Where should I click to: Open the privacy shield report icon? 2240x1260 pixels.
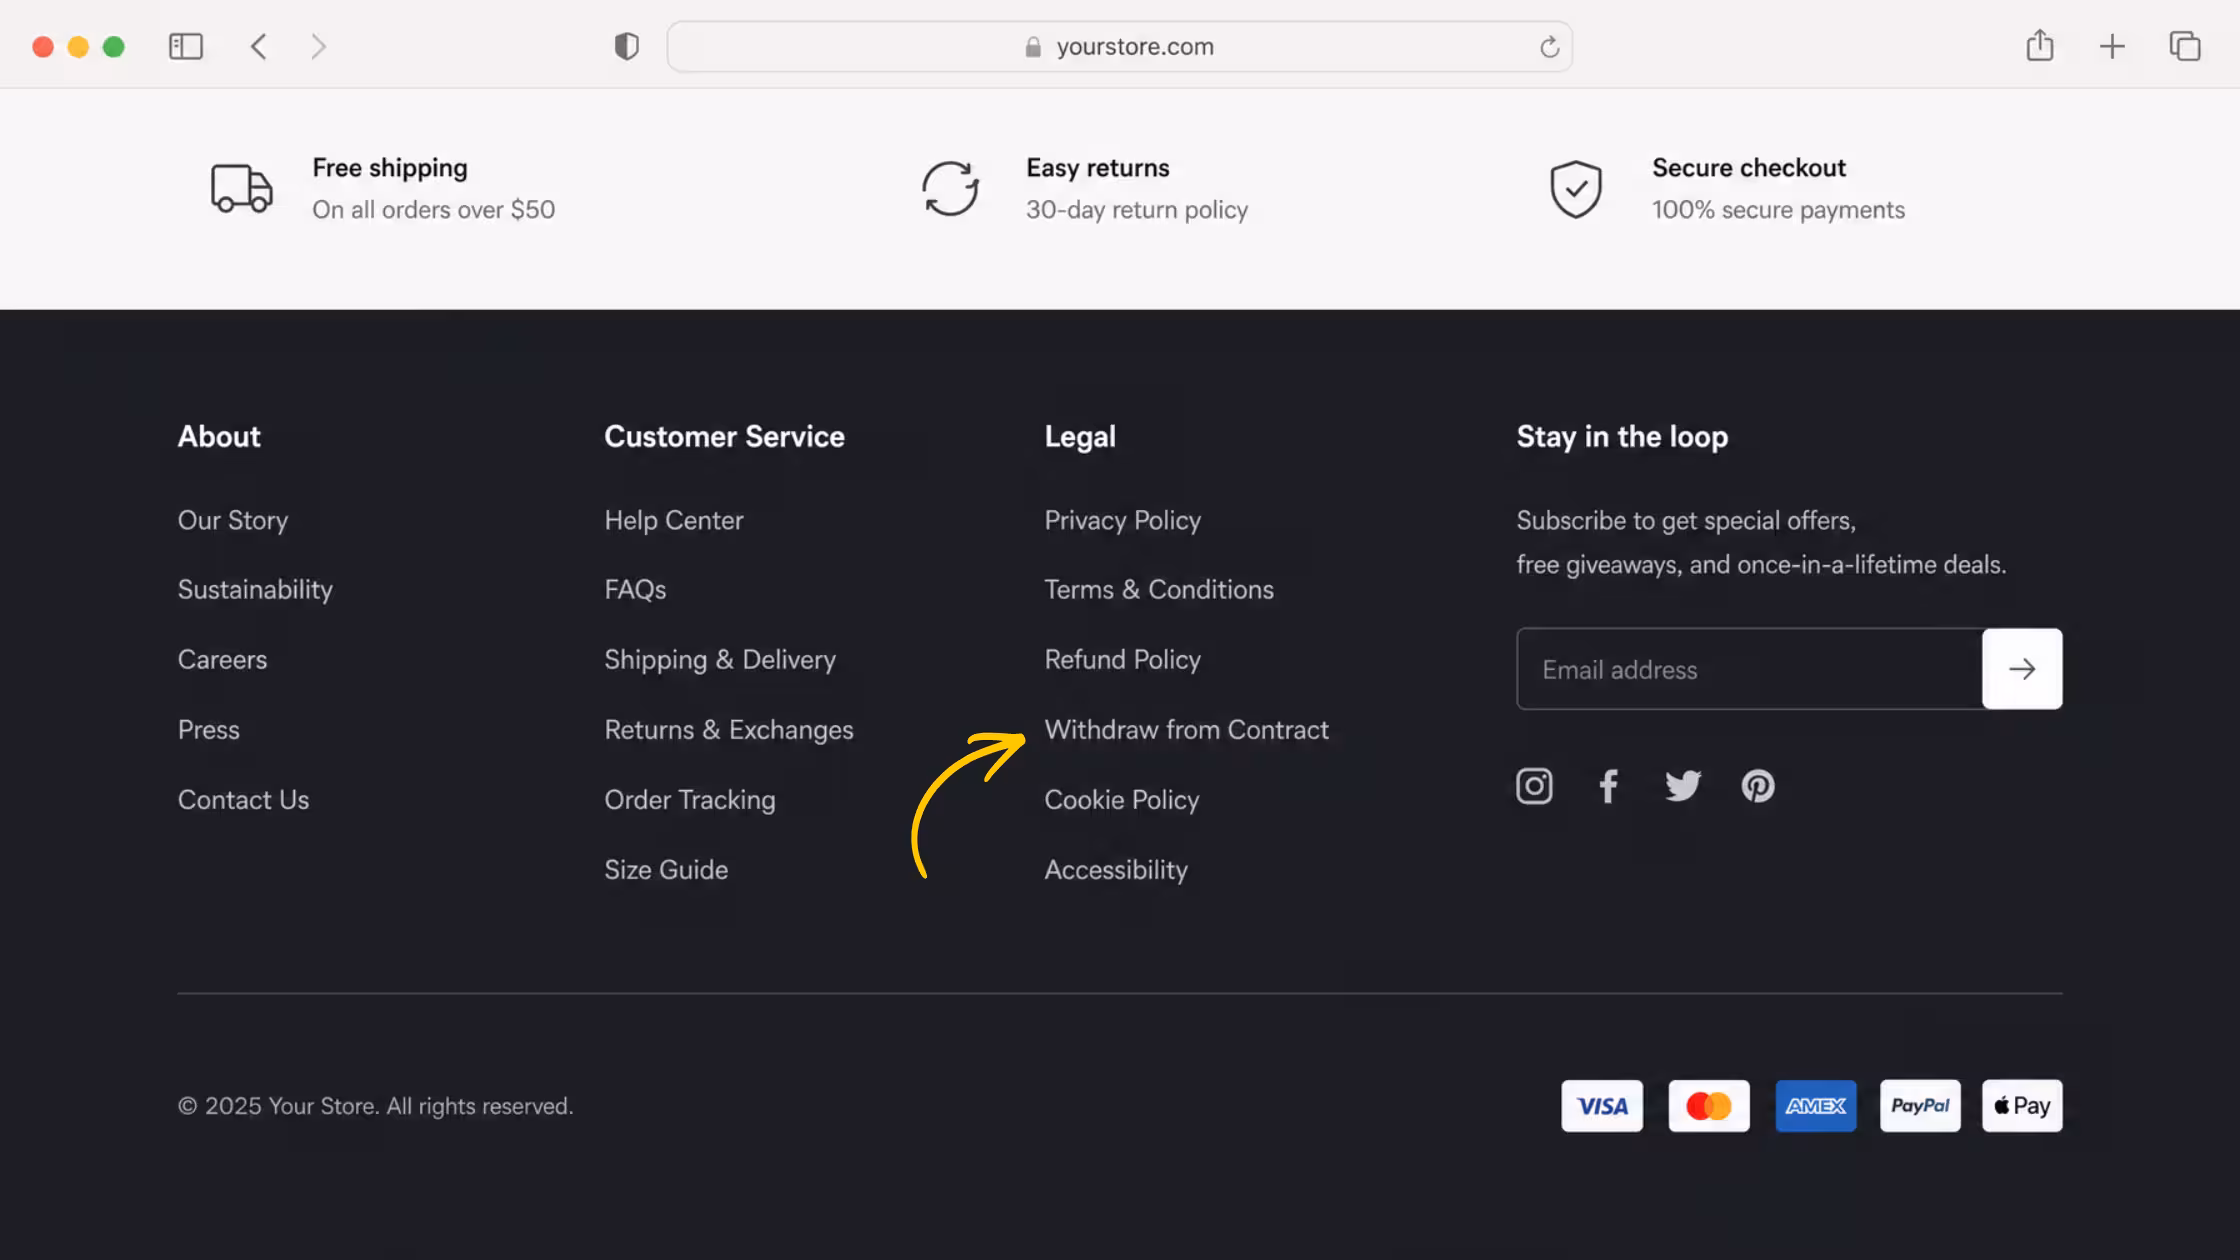(626, 46)
